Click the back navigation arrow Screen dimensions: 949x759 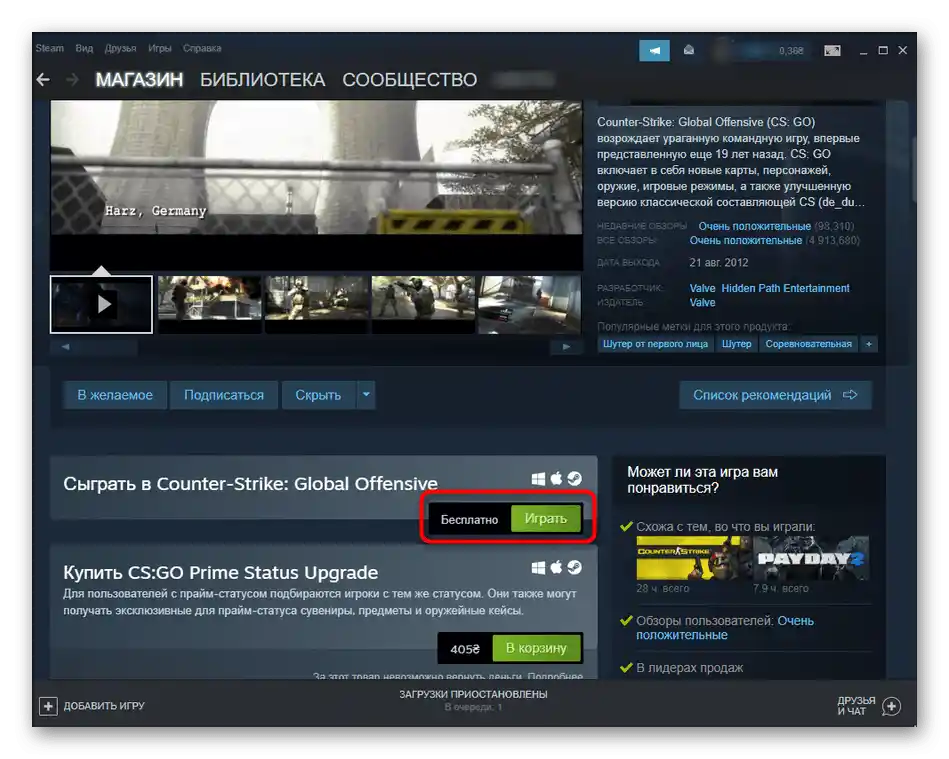point(43,79)
